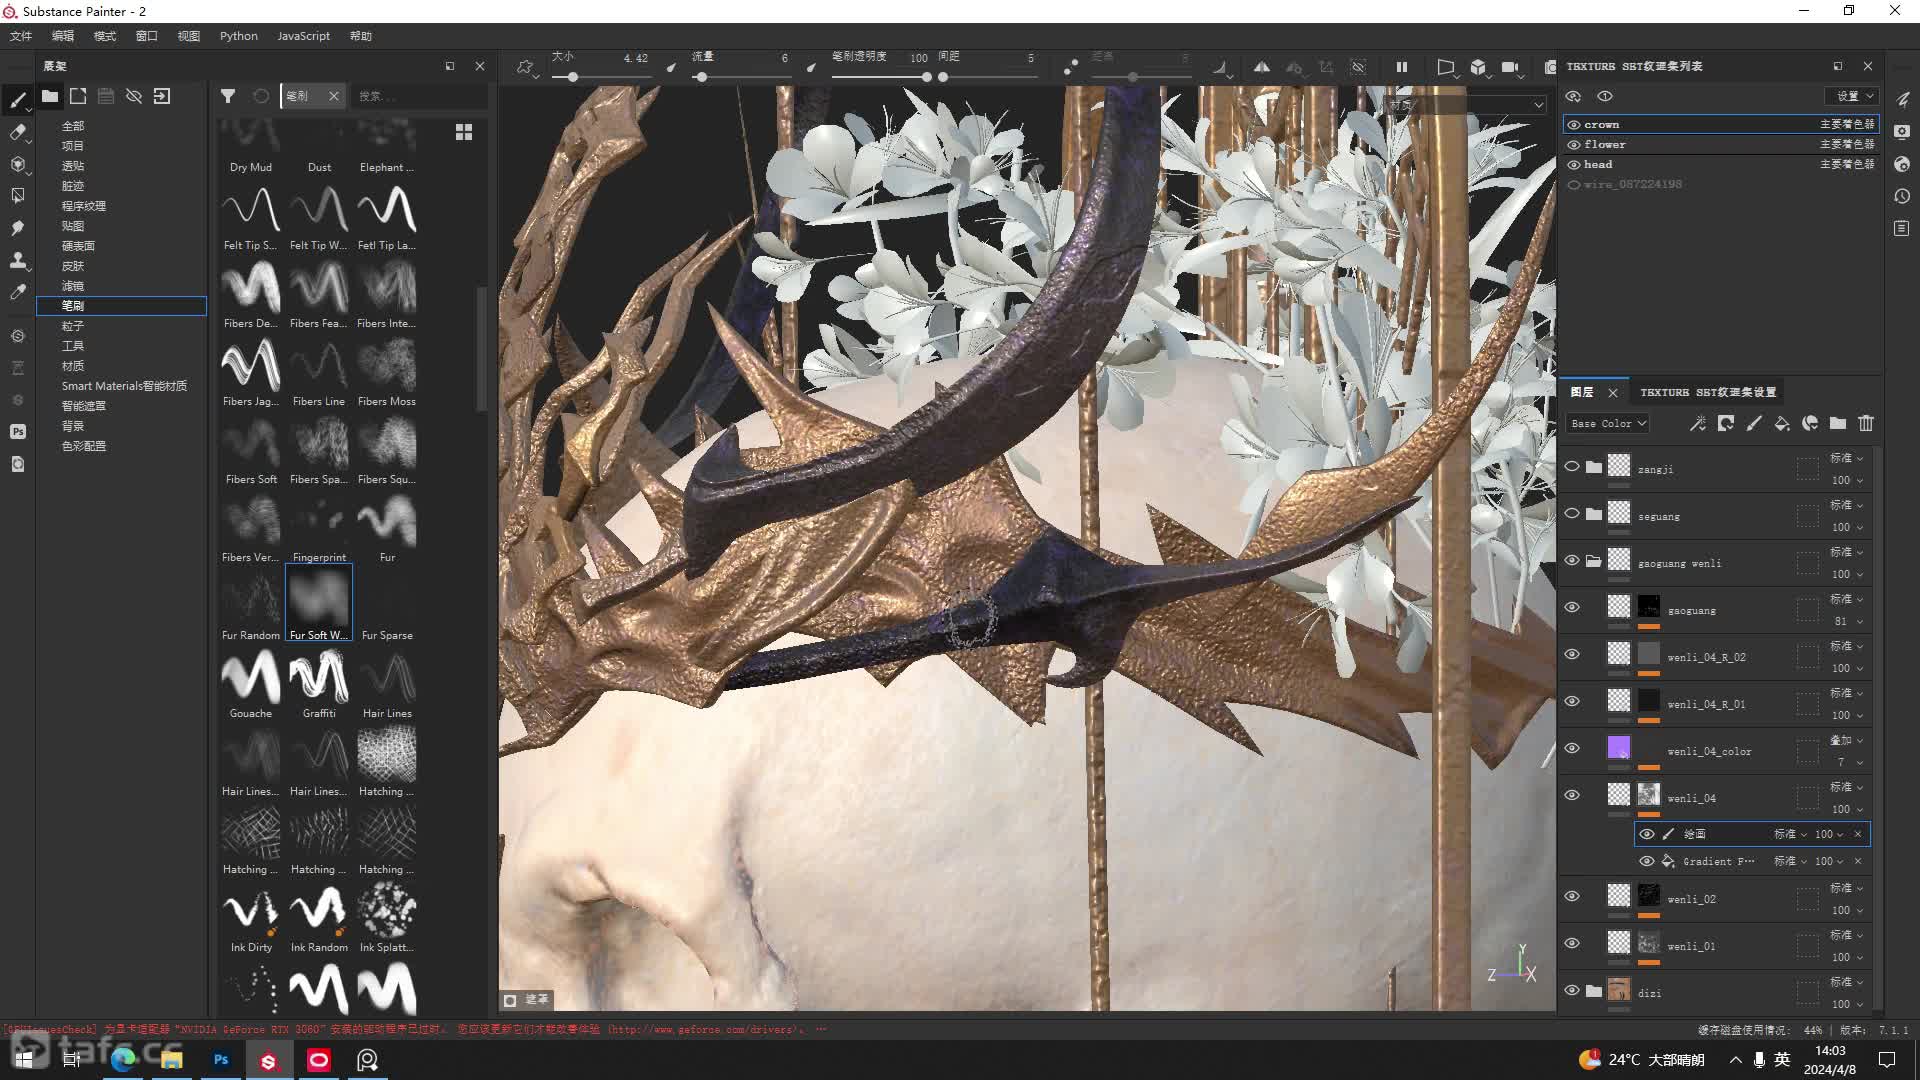Image resolution: width=1920 pixels, height=1080 pixels.
Task: Select the Smart Materials智能材质 category
Action: [x=124, y=386]
